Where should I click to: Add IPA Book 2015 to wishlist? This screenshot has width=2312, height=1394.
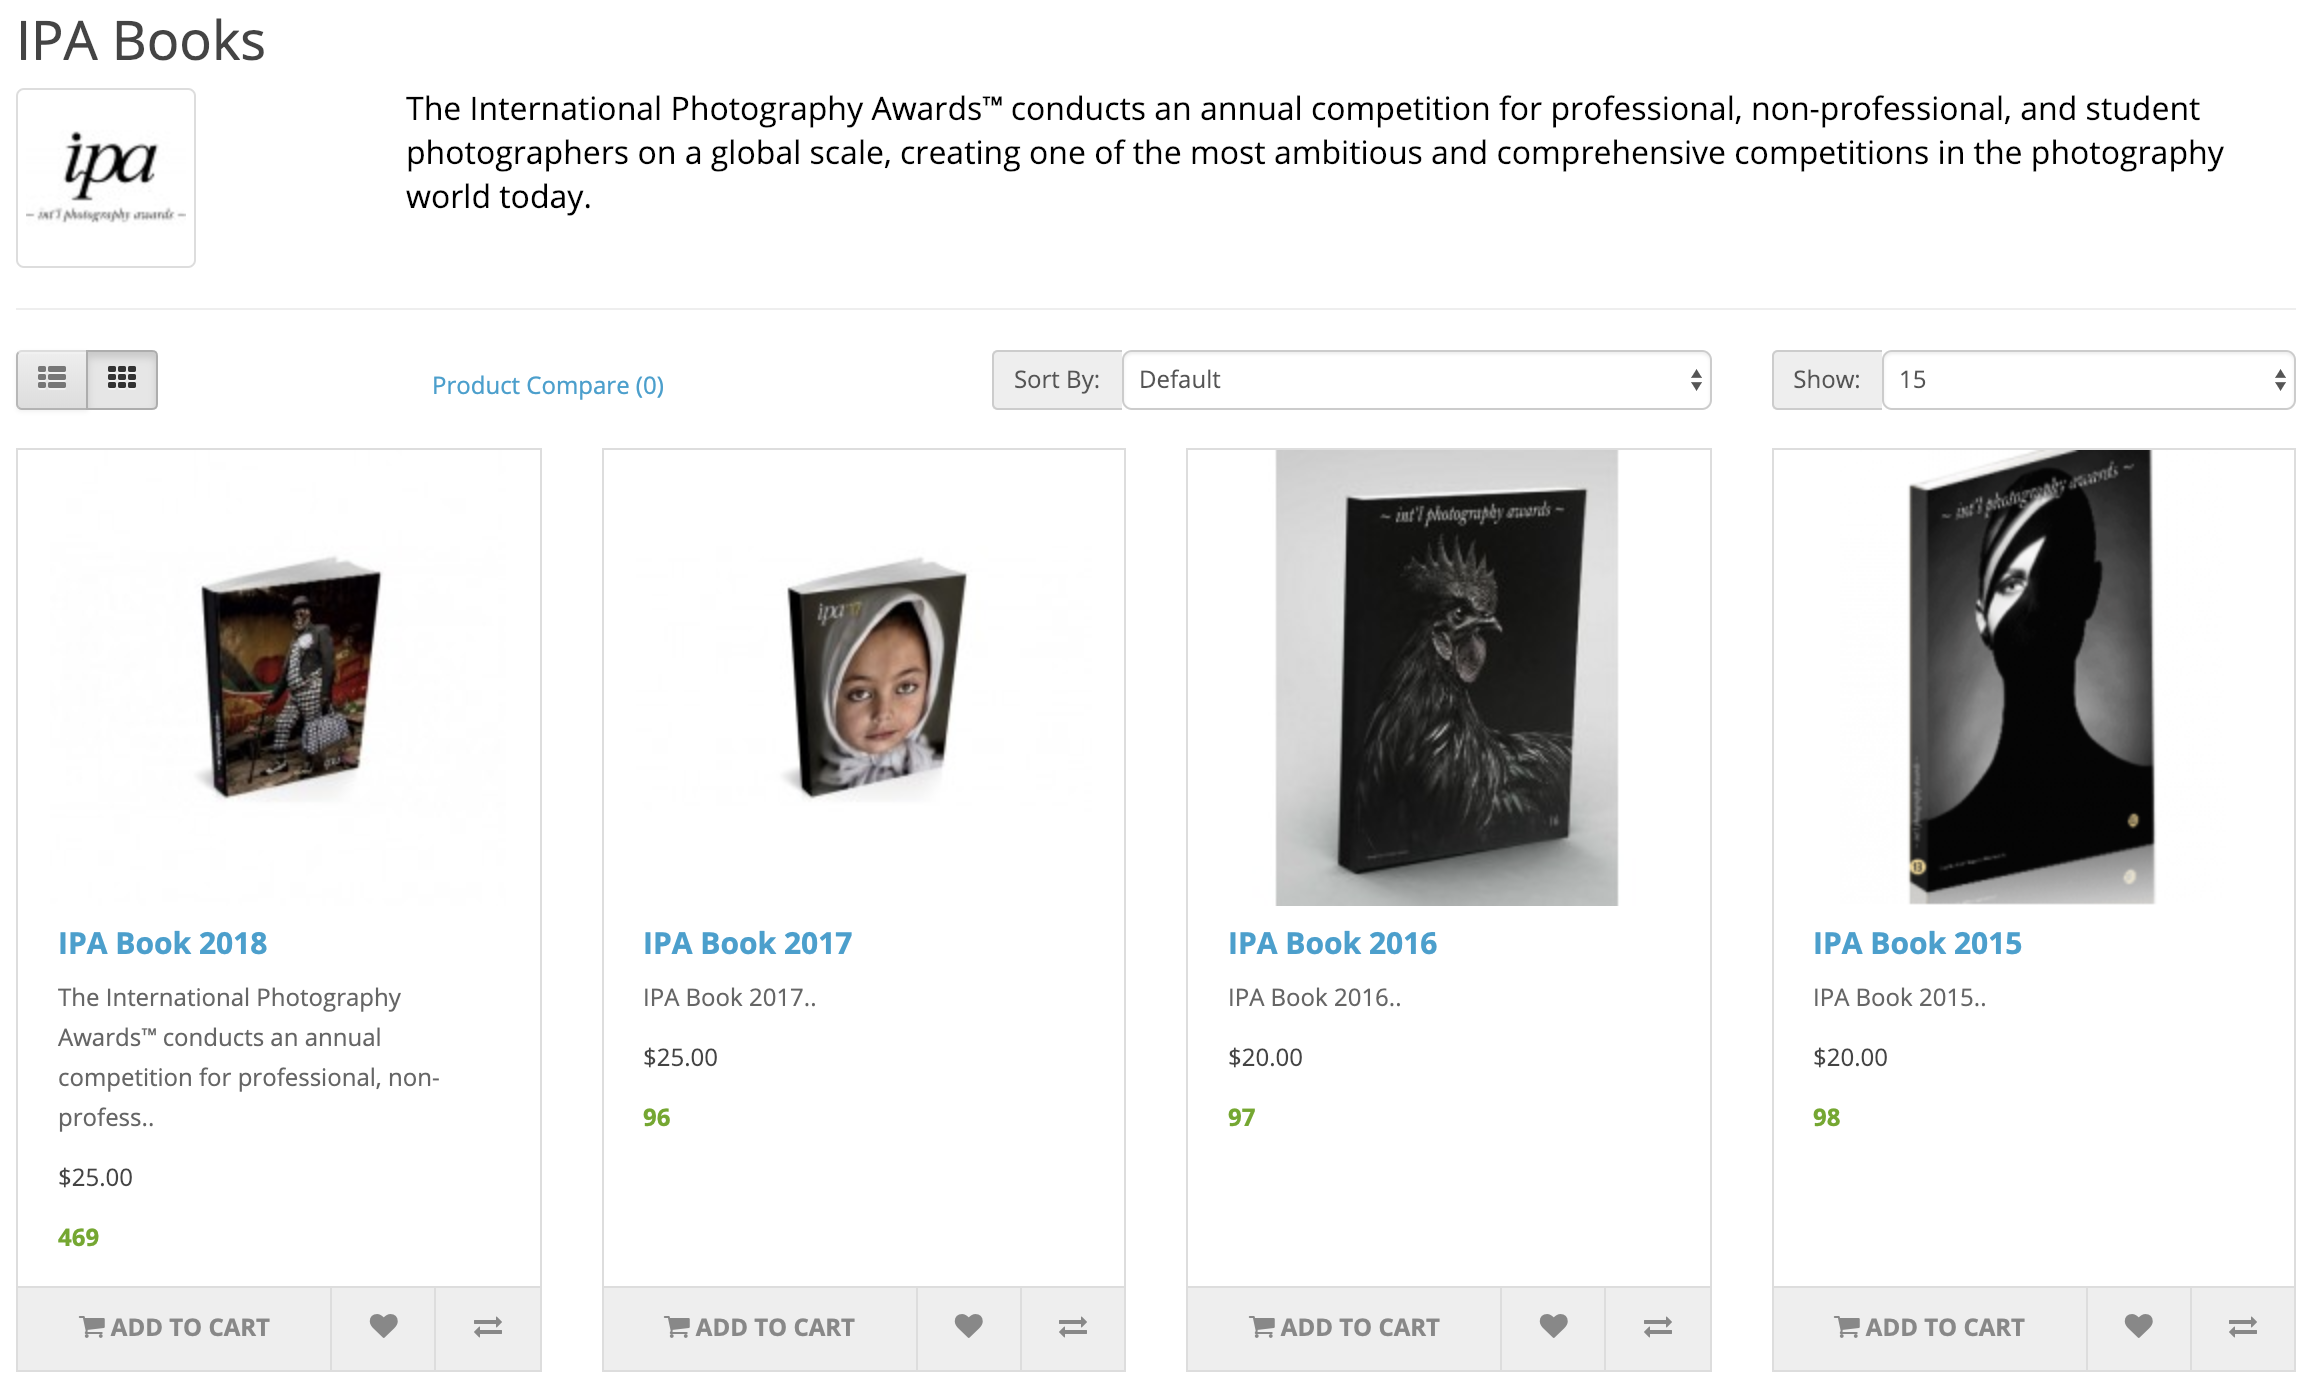(x=2138, y=1327)
